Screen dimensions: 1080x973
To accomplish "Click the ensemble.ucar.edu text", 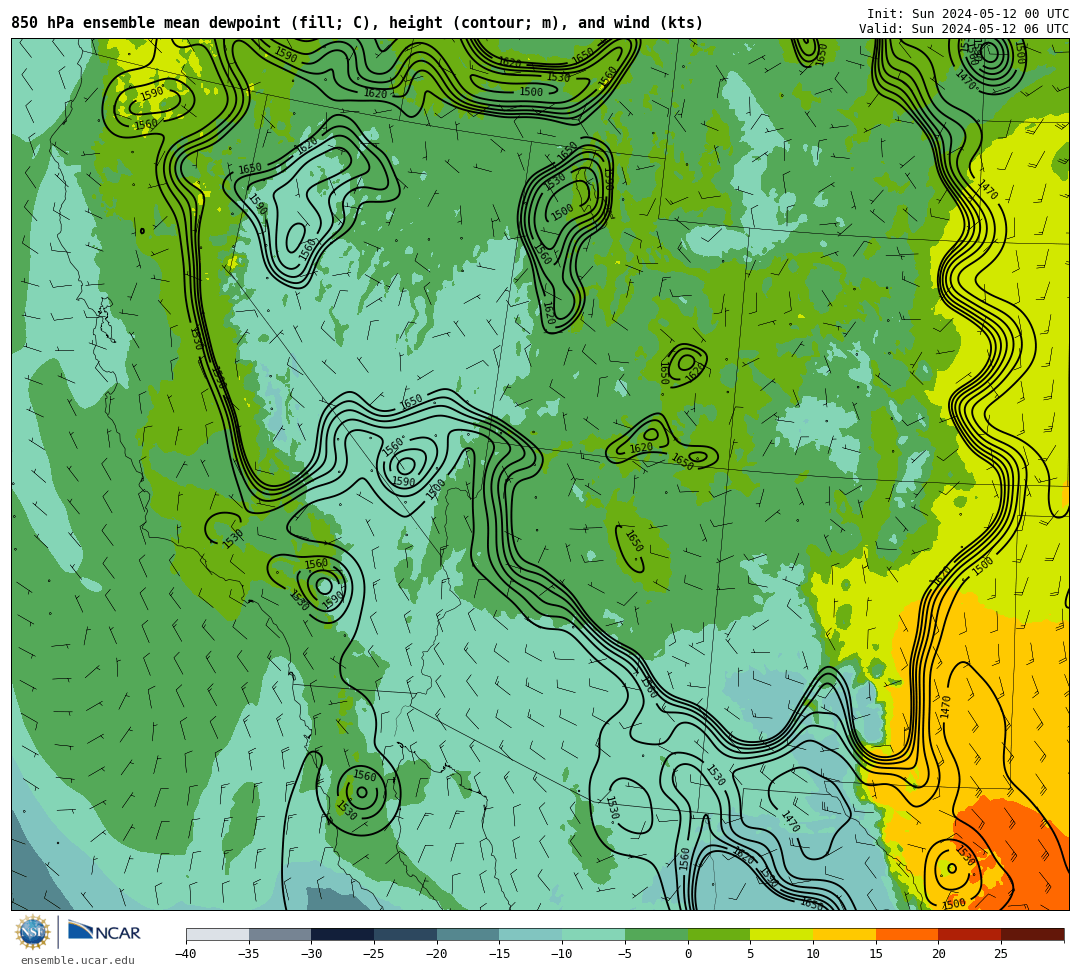I will [78, 960].
